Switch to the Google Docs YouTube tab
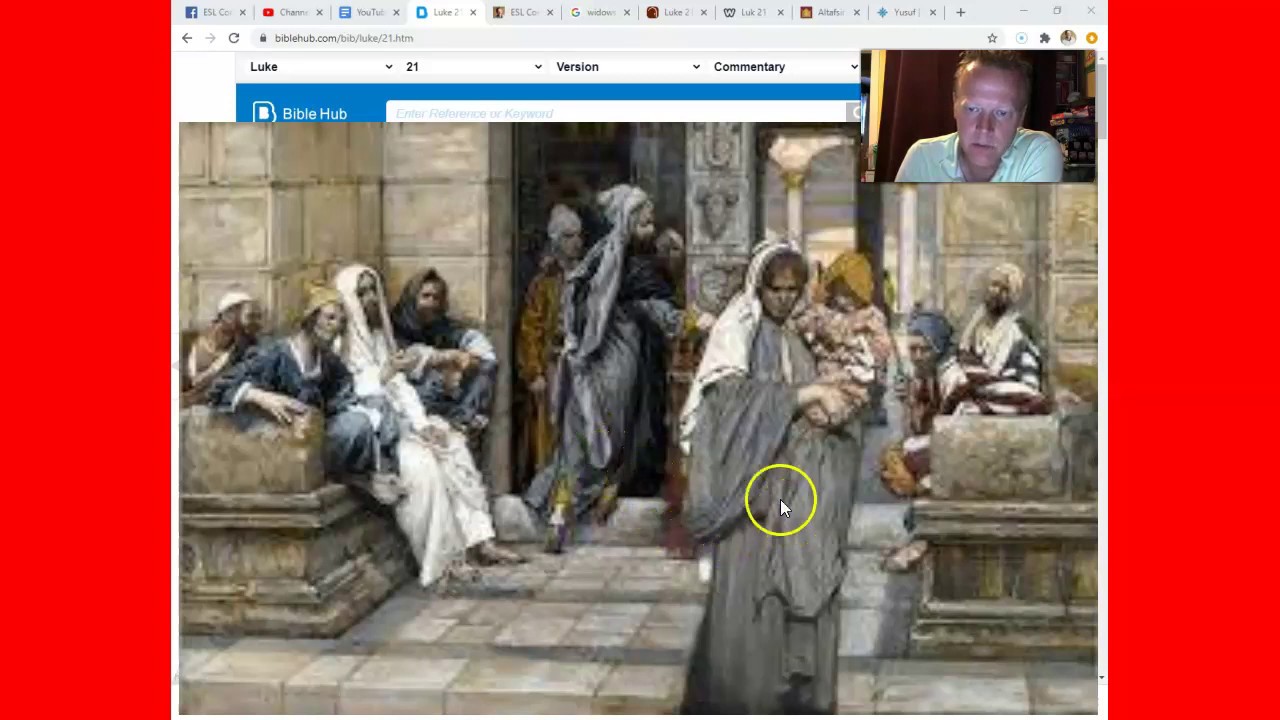Screen dimensions: 1280x720 tap(369, 12)
